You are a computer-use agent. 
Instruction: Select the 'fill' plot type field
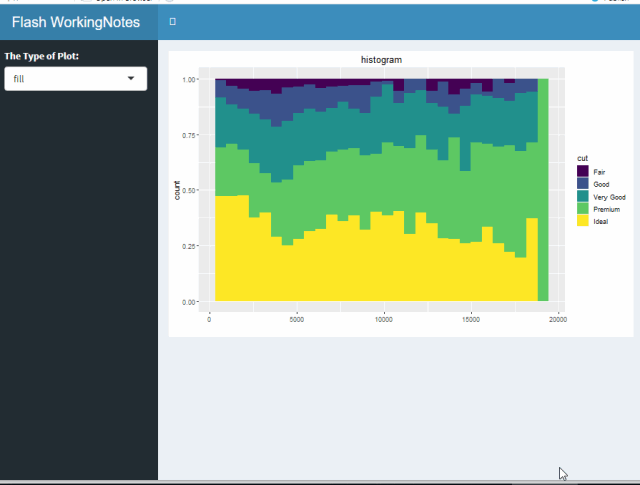pyautogui.click(x=76, y=79)
